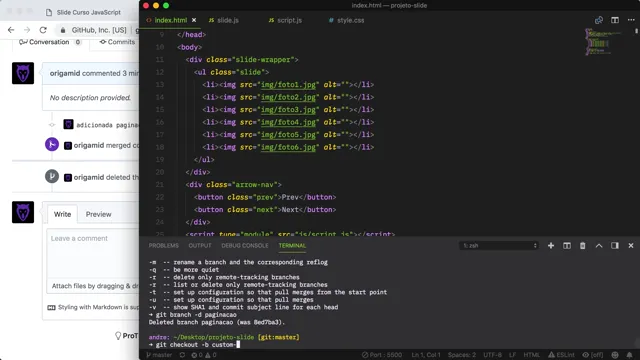This screenshot has height=360, width=640.
Task: Open errors and warnings count in status bar
Action: [204, 355]
